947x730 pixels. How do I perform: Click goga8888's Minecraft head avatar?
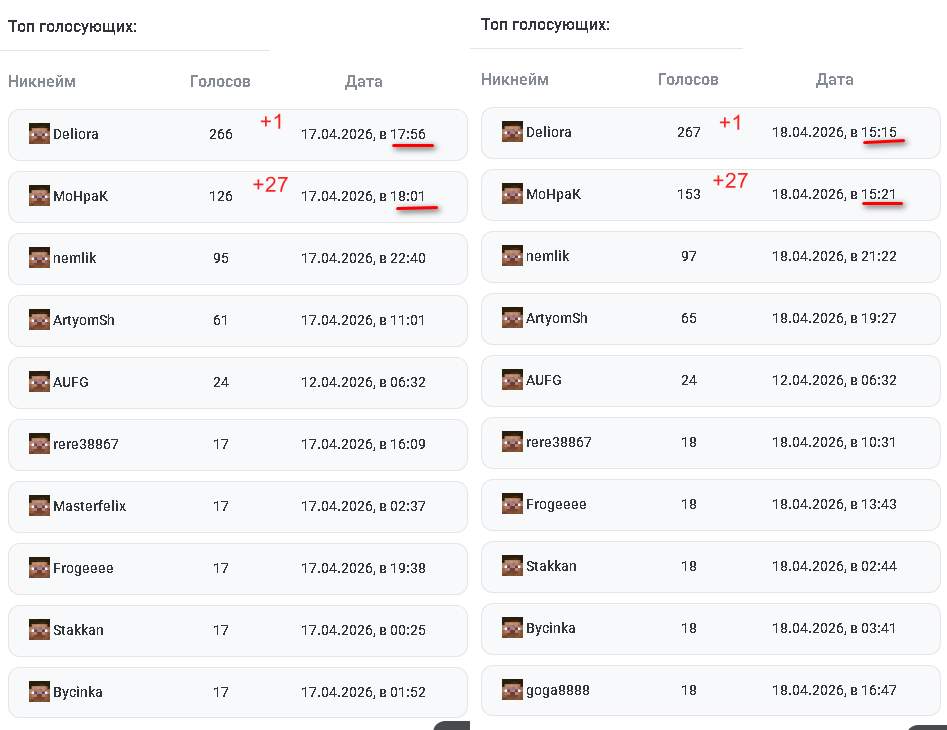[x=512, y=690]
